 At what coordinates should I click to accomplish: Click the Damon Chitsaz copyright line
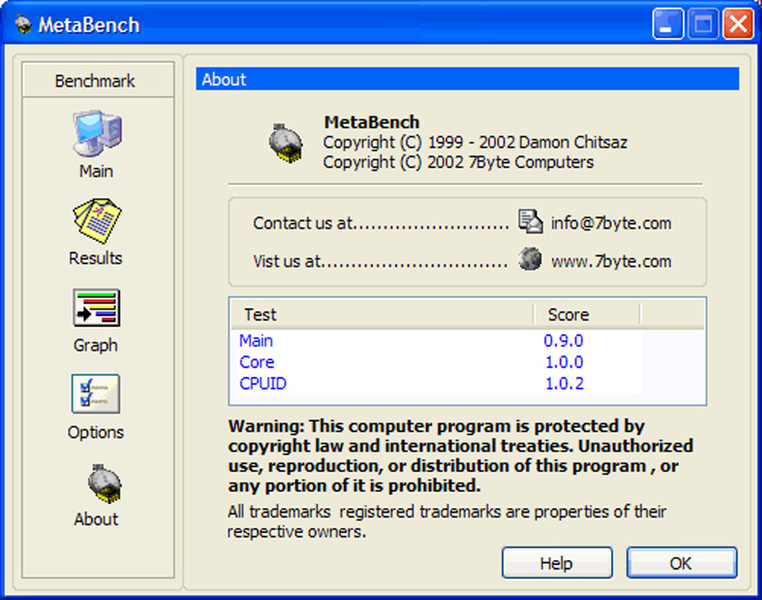(x=475, y=142)
